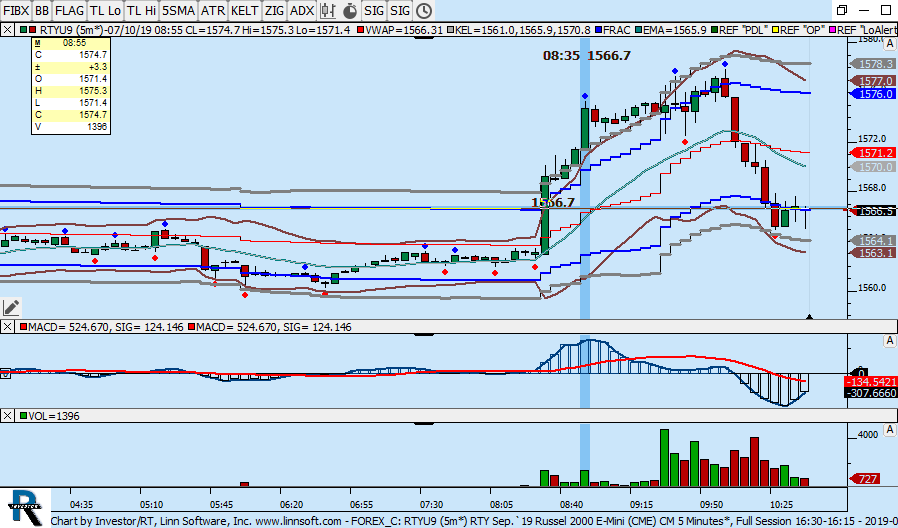
Task: Click the black triangle marker at chart bottom
Action: click(809, 316)
